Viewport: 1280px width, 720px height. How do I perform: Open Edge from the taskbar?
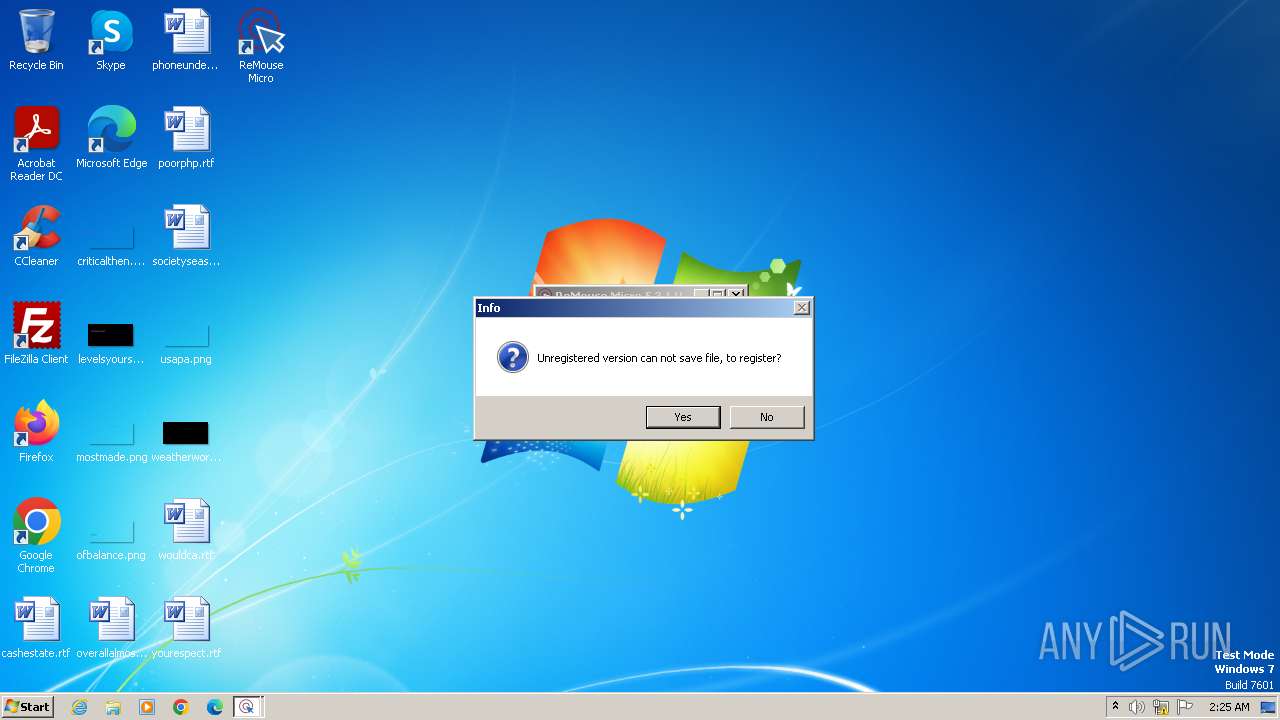(215, 707)
